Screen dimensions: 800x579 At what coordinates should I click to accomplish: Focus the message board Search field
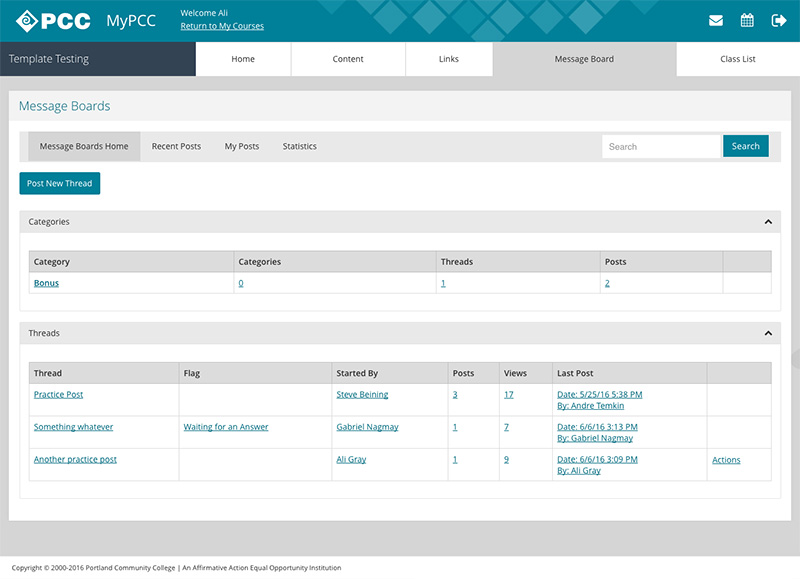(x=660, y=147)
